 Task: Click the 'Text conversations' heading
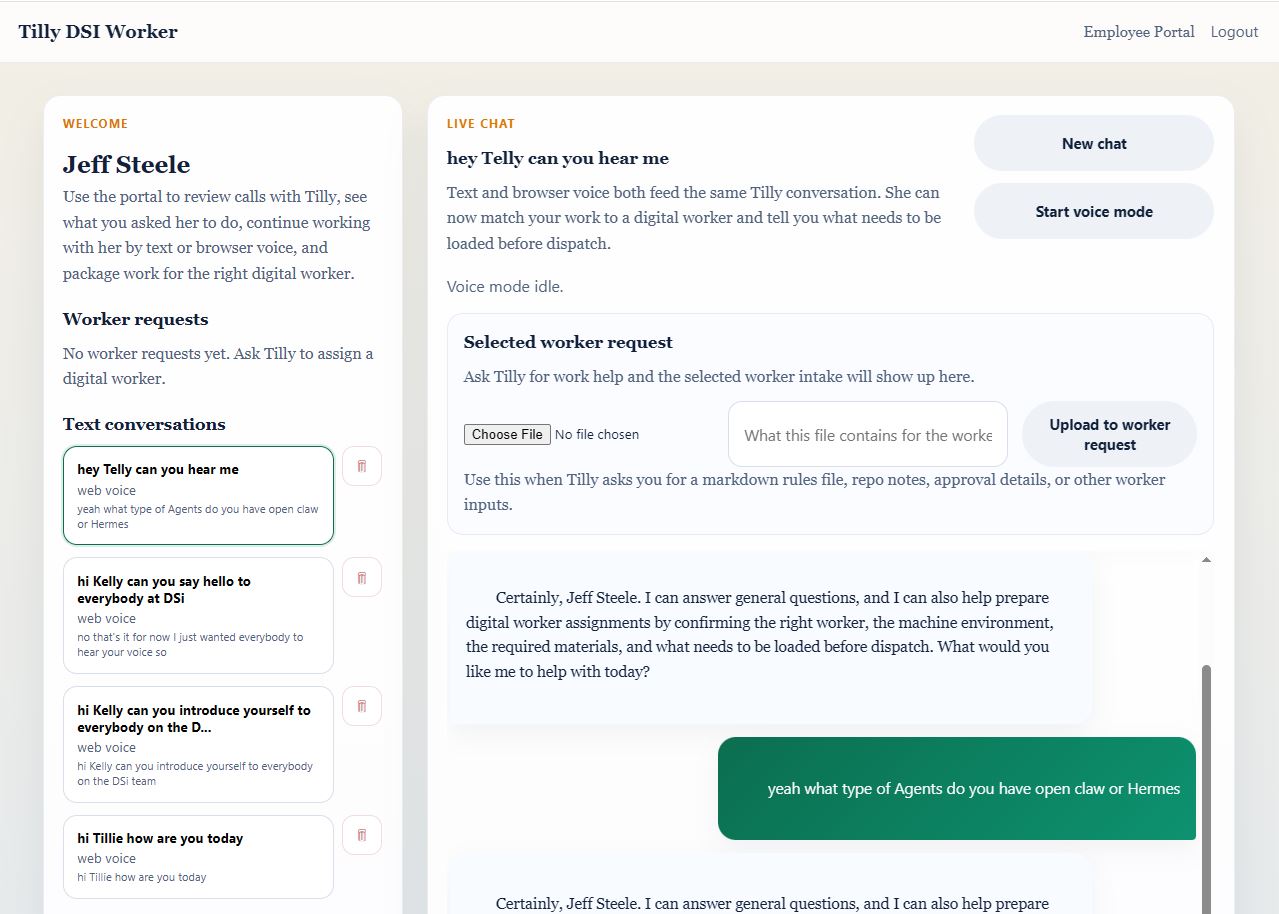144,424
